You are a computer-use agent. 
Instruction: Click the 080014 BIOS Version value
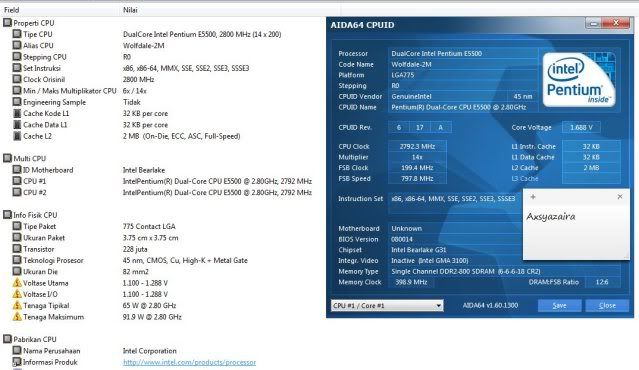402,239
